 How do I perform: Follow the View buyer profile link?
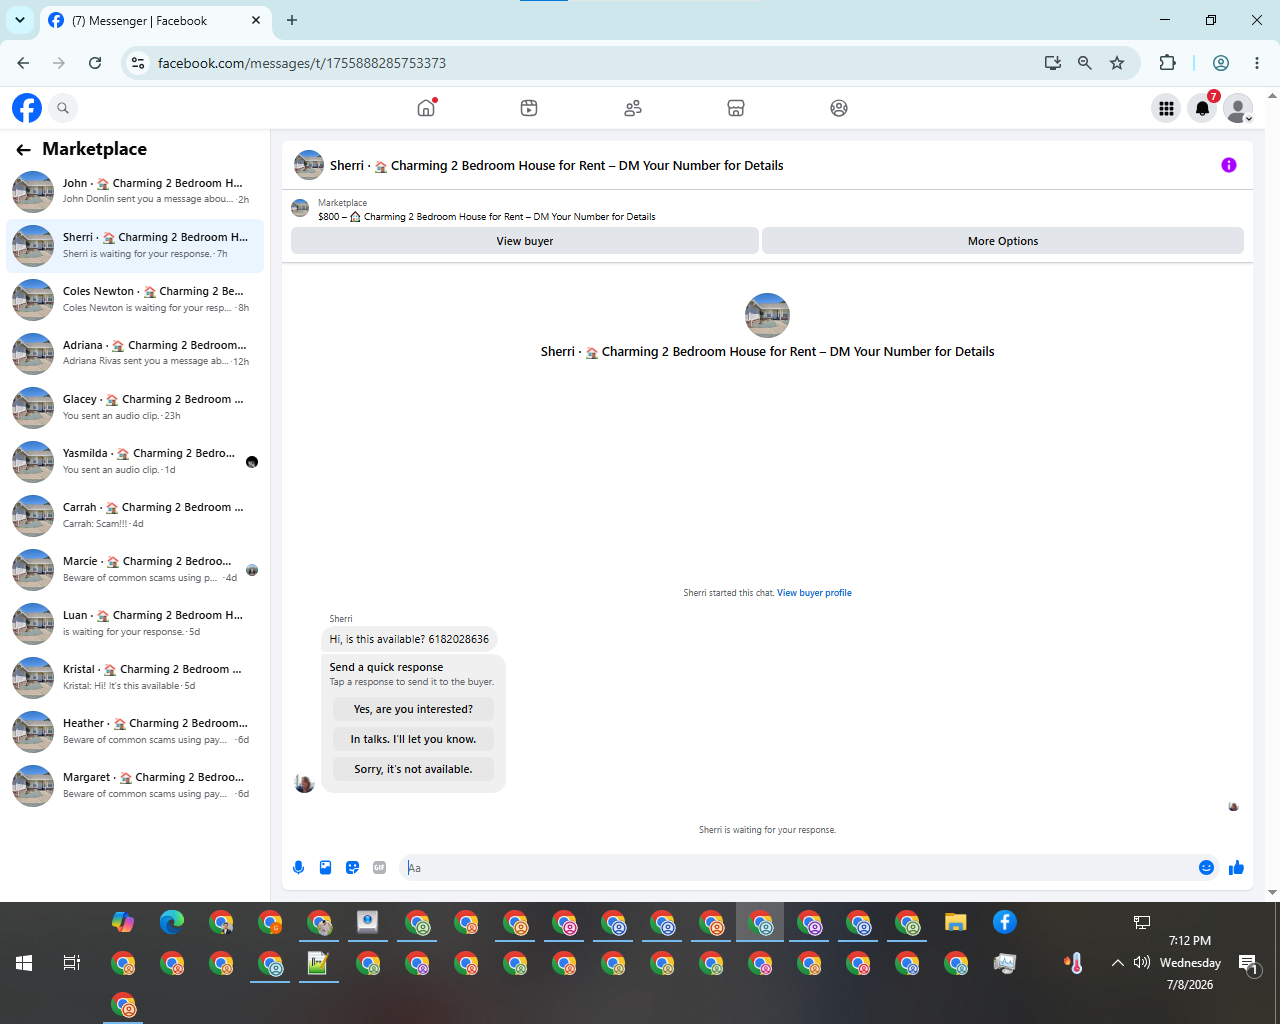click(814, 593)
